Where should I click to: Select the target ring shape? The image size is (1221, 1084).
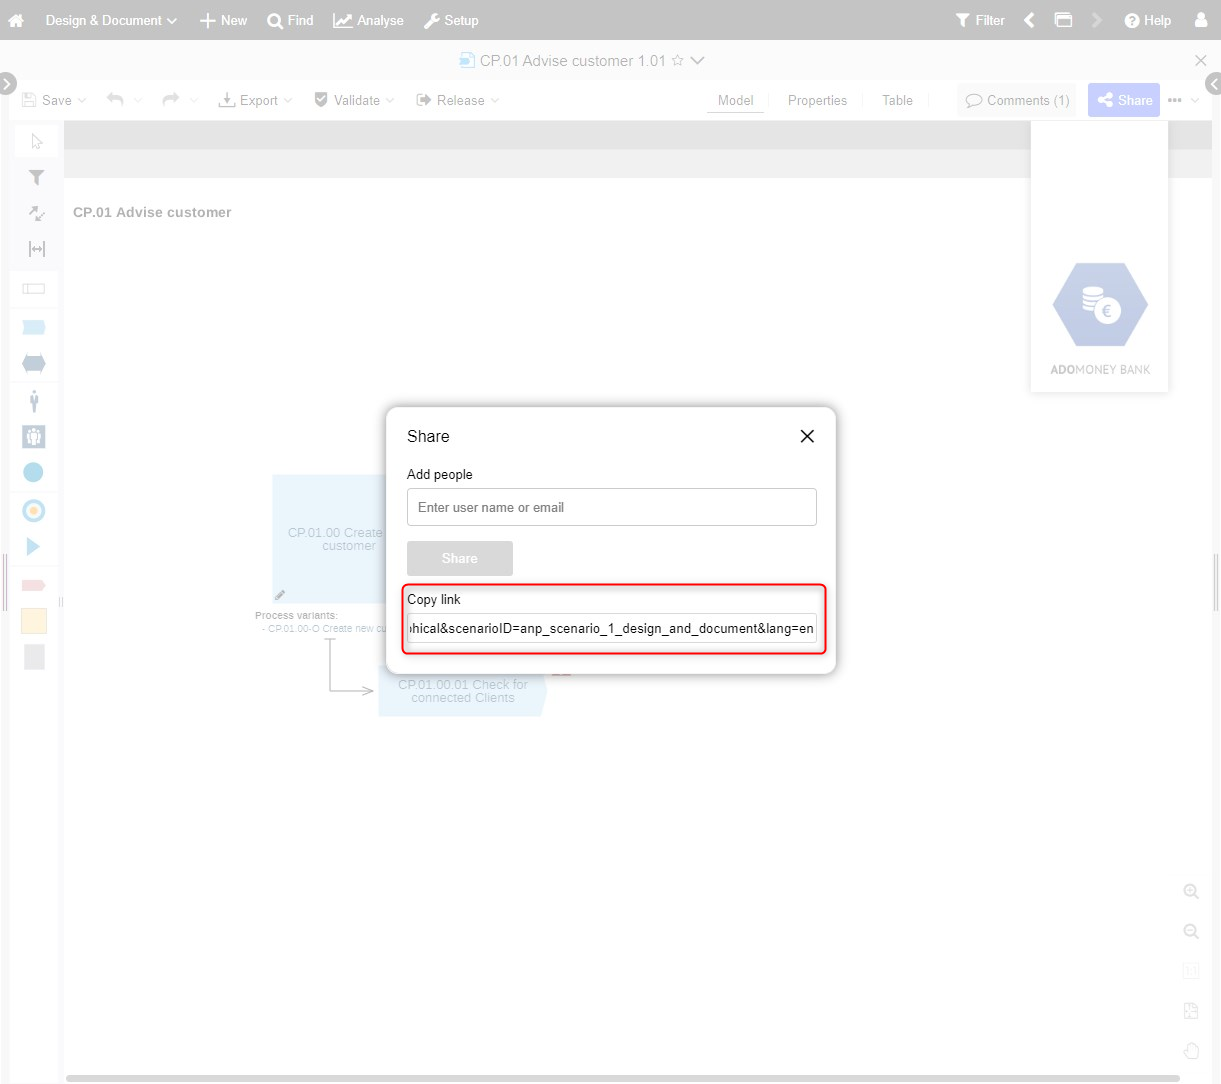(33, 511)
